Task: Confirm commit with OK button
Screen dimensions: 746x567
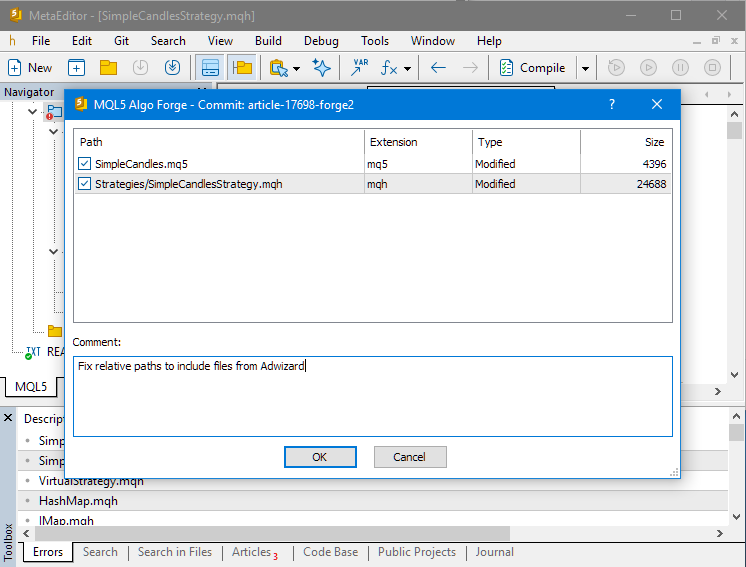Action: (x=320, y=457)
